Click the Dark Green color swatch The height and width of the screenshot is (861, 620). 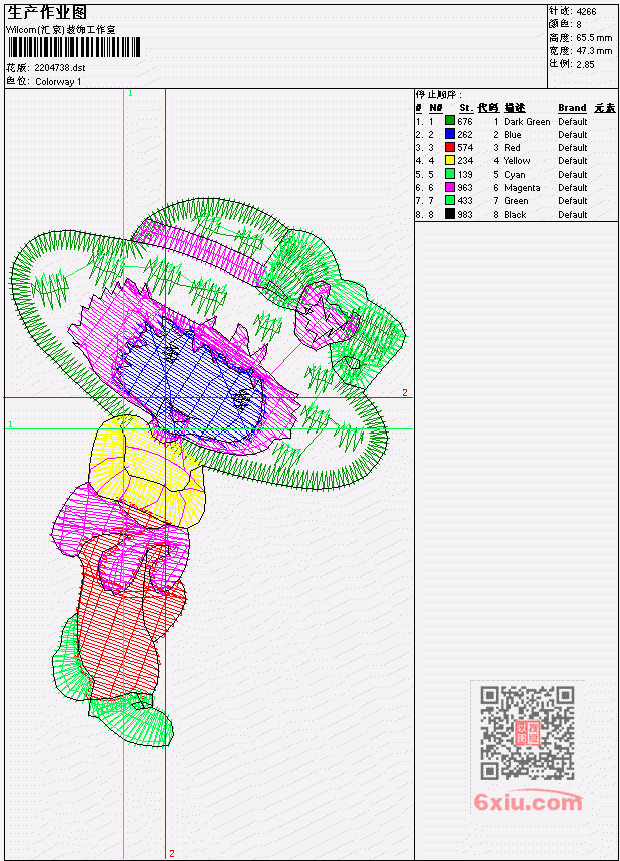point(450,121)
